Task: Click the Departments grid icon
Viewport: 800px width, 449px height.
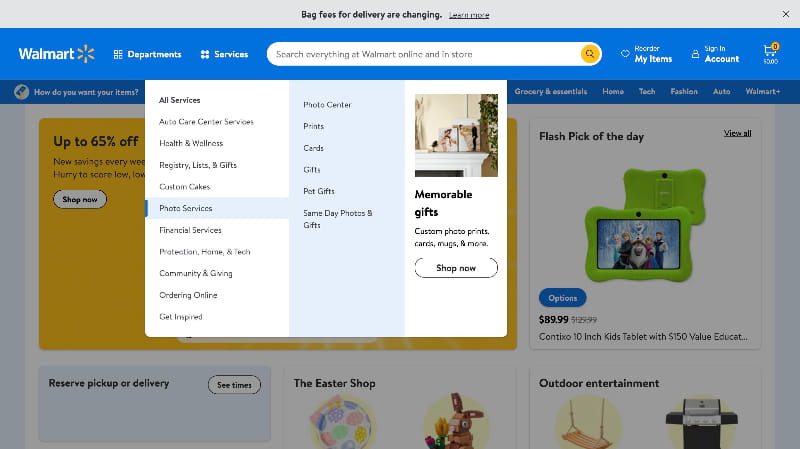Action: pyautogui.click(x=118, y=54)
